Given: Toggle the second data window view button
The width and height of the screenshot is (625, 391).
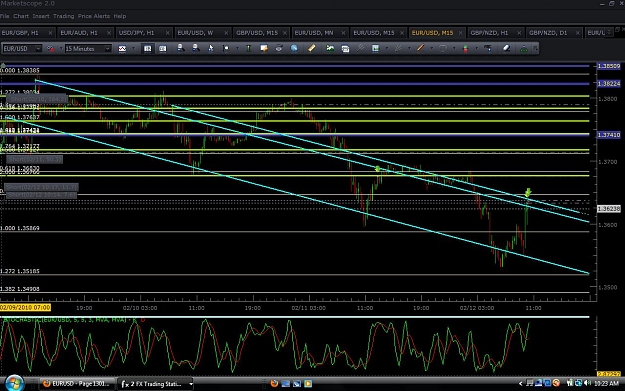Looking at the screenshot, I should (163, 49).
